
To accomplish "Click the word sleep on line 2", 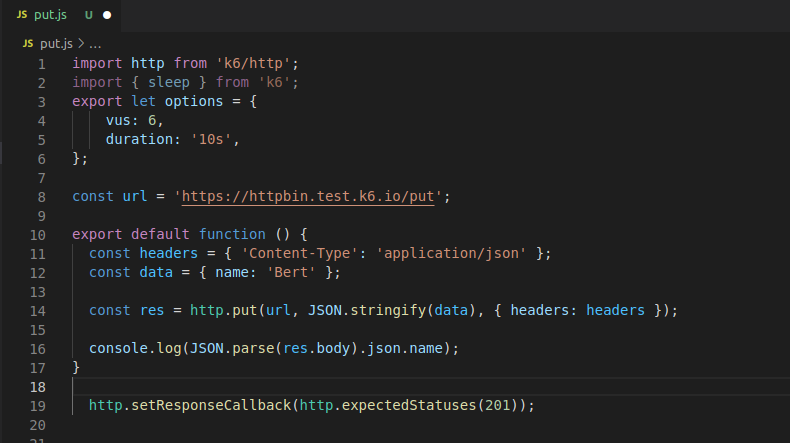I will click(x=169, y=82).
